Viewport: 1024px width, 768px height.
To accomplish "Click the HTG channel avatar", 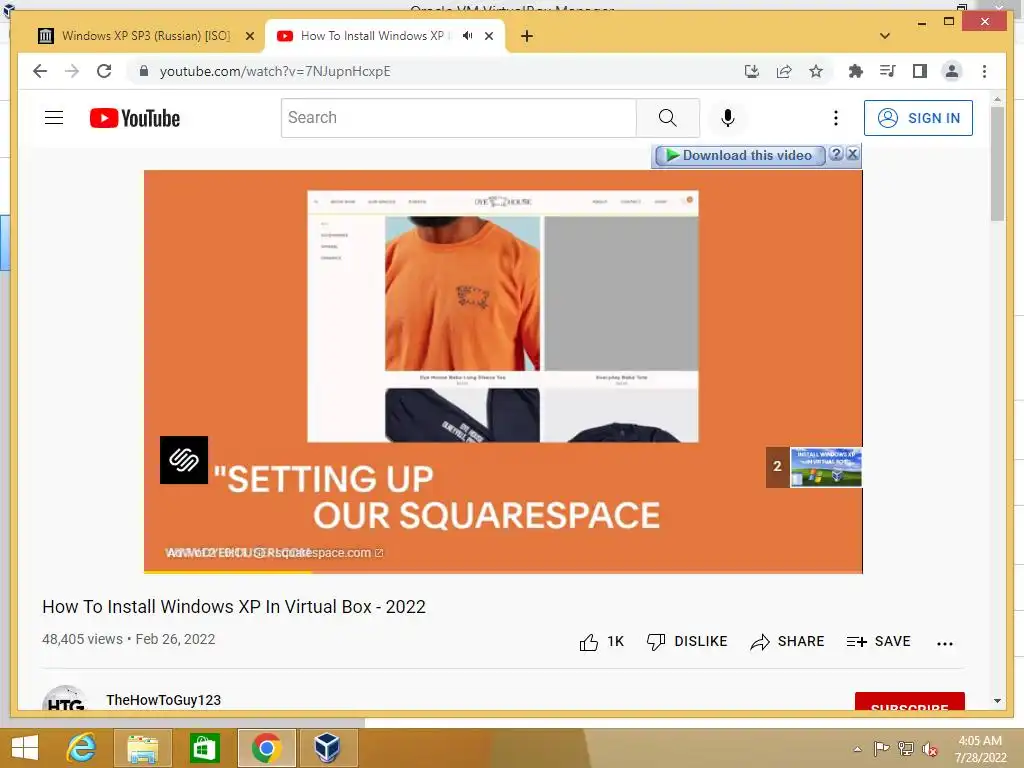I will tap(65, 699).
